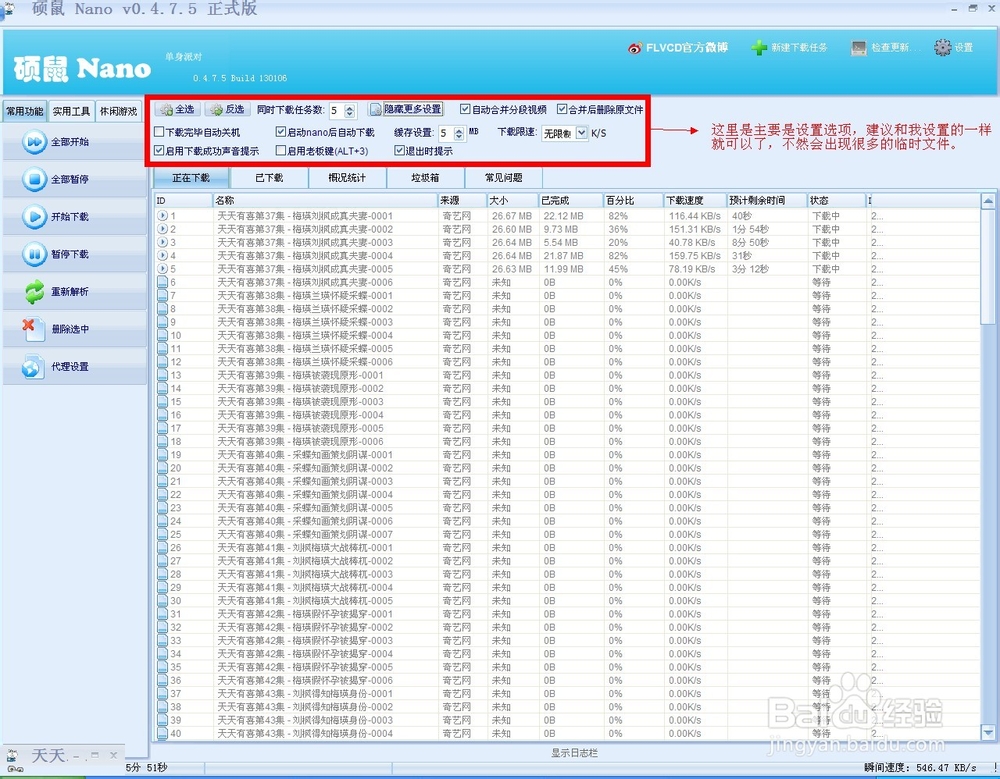Click the 反选 button

click(227, 110)
